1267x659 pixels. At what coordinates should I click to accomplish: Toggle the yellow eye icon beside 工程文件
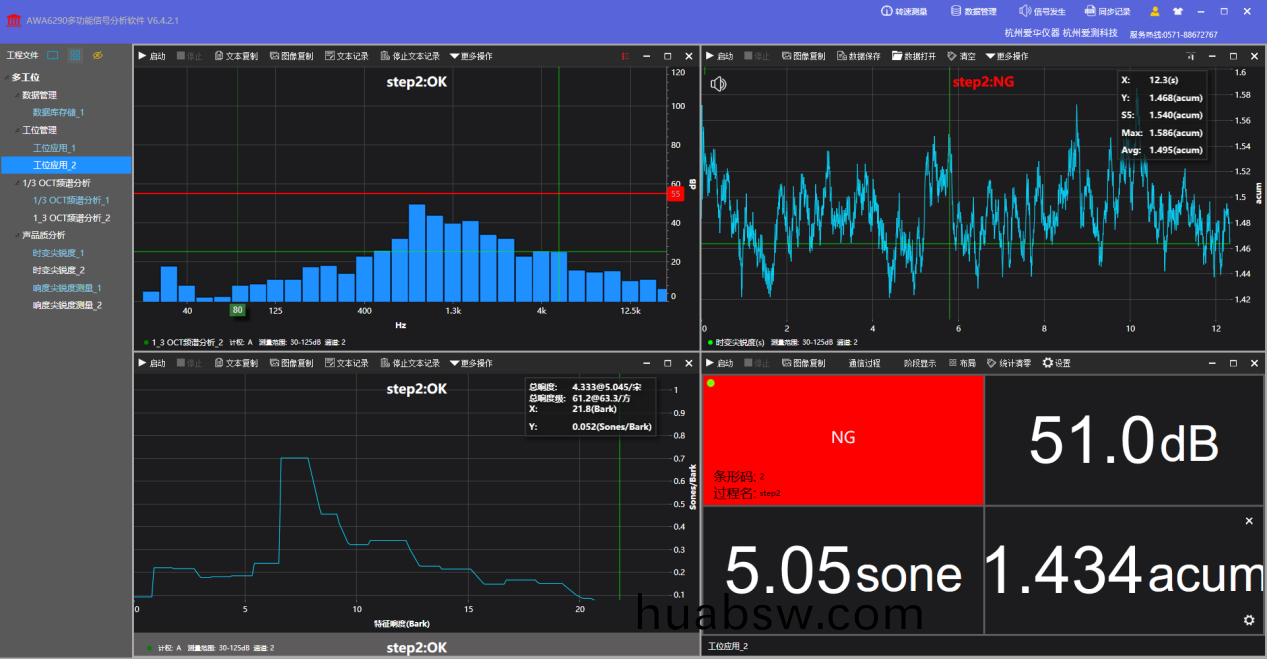[98, 55]
